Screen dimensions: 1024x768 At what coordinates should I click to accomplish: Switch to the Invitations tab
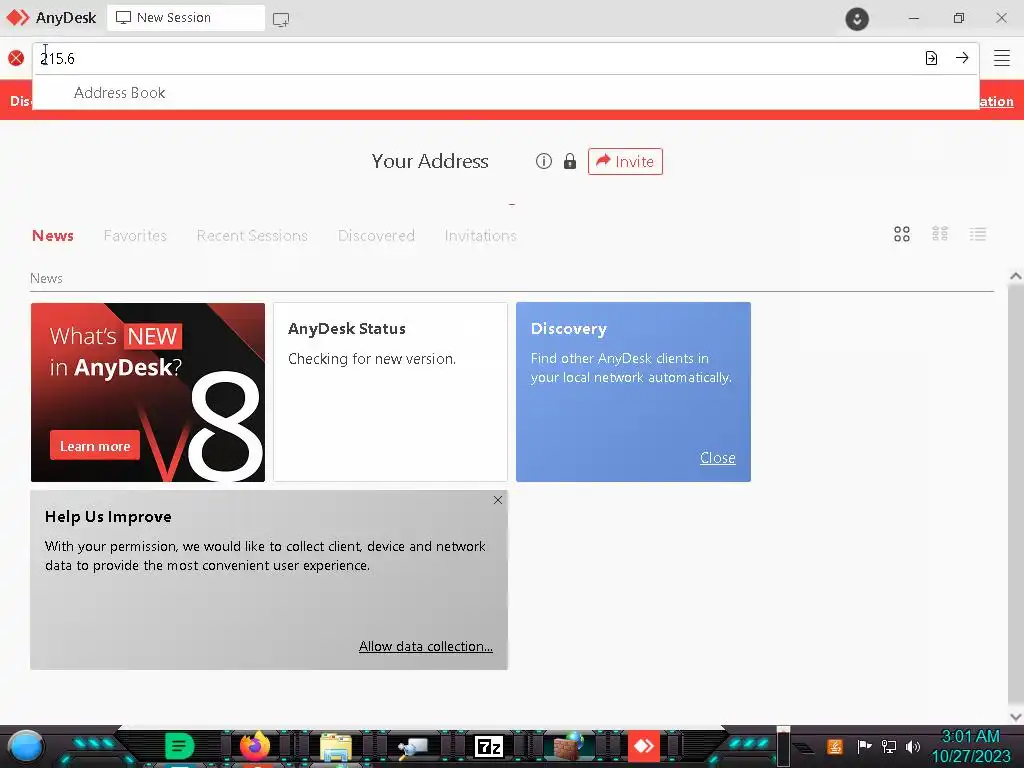(481, 236)
